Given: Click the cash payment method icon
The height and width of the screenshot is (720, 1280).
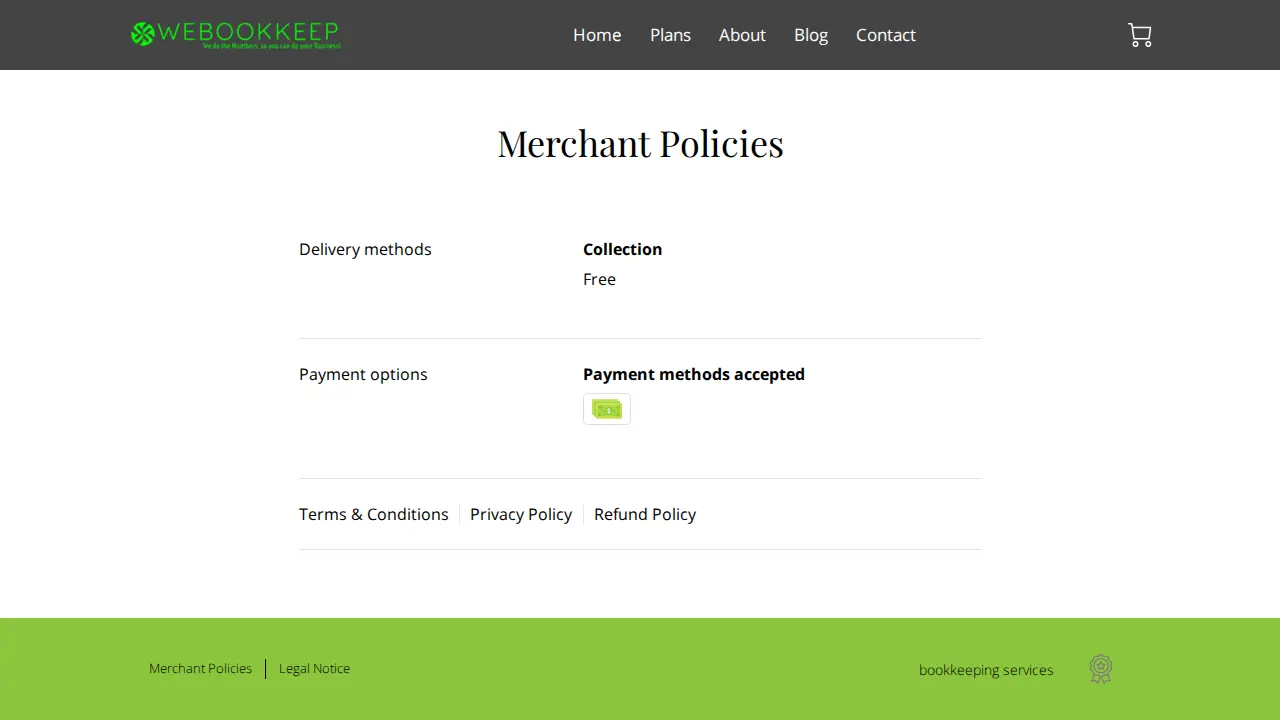Looking at the screenshot, I should coord(607,409).
